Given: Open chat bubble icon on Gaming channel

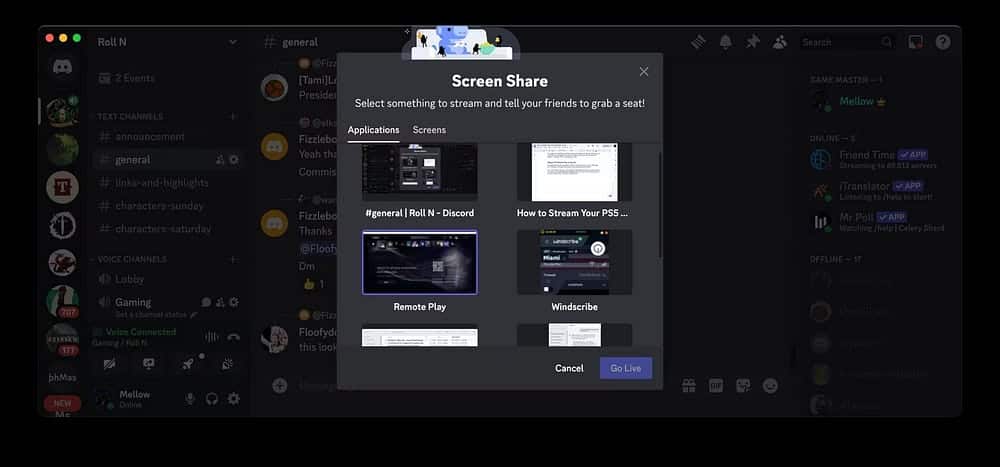Looking at the screenshot, I should tap(206, 302).
